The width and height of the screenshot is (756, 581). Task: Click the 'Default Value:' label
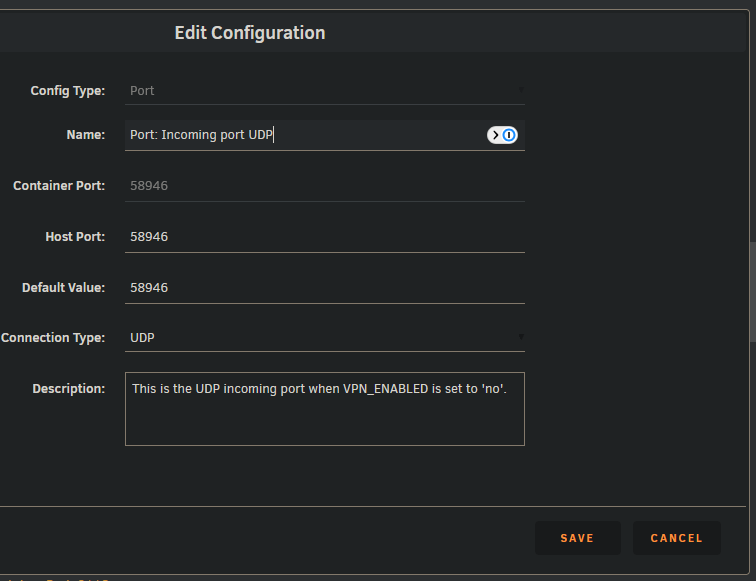click(63, 288)
